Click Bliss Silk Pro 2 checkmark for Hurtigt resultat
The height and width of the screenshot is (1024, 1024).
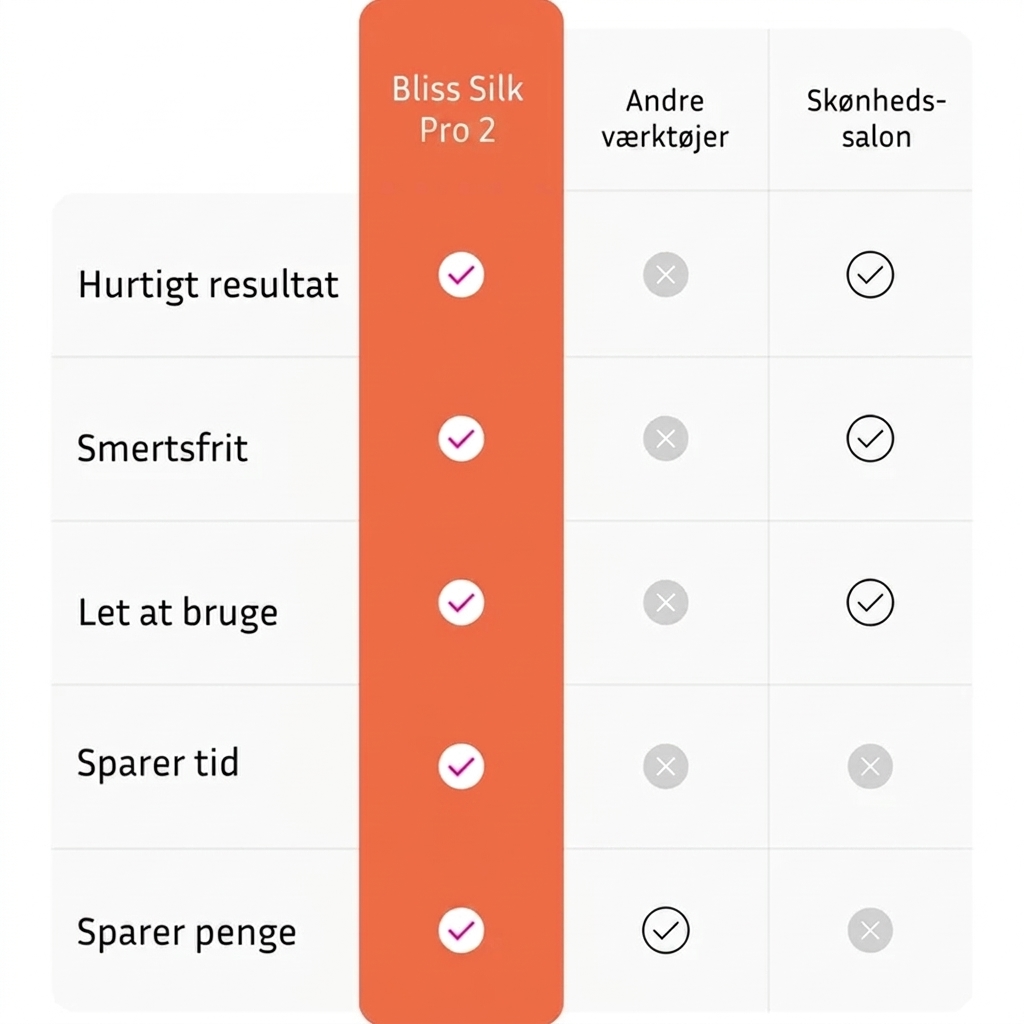coord(461,274)
